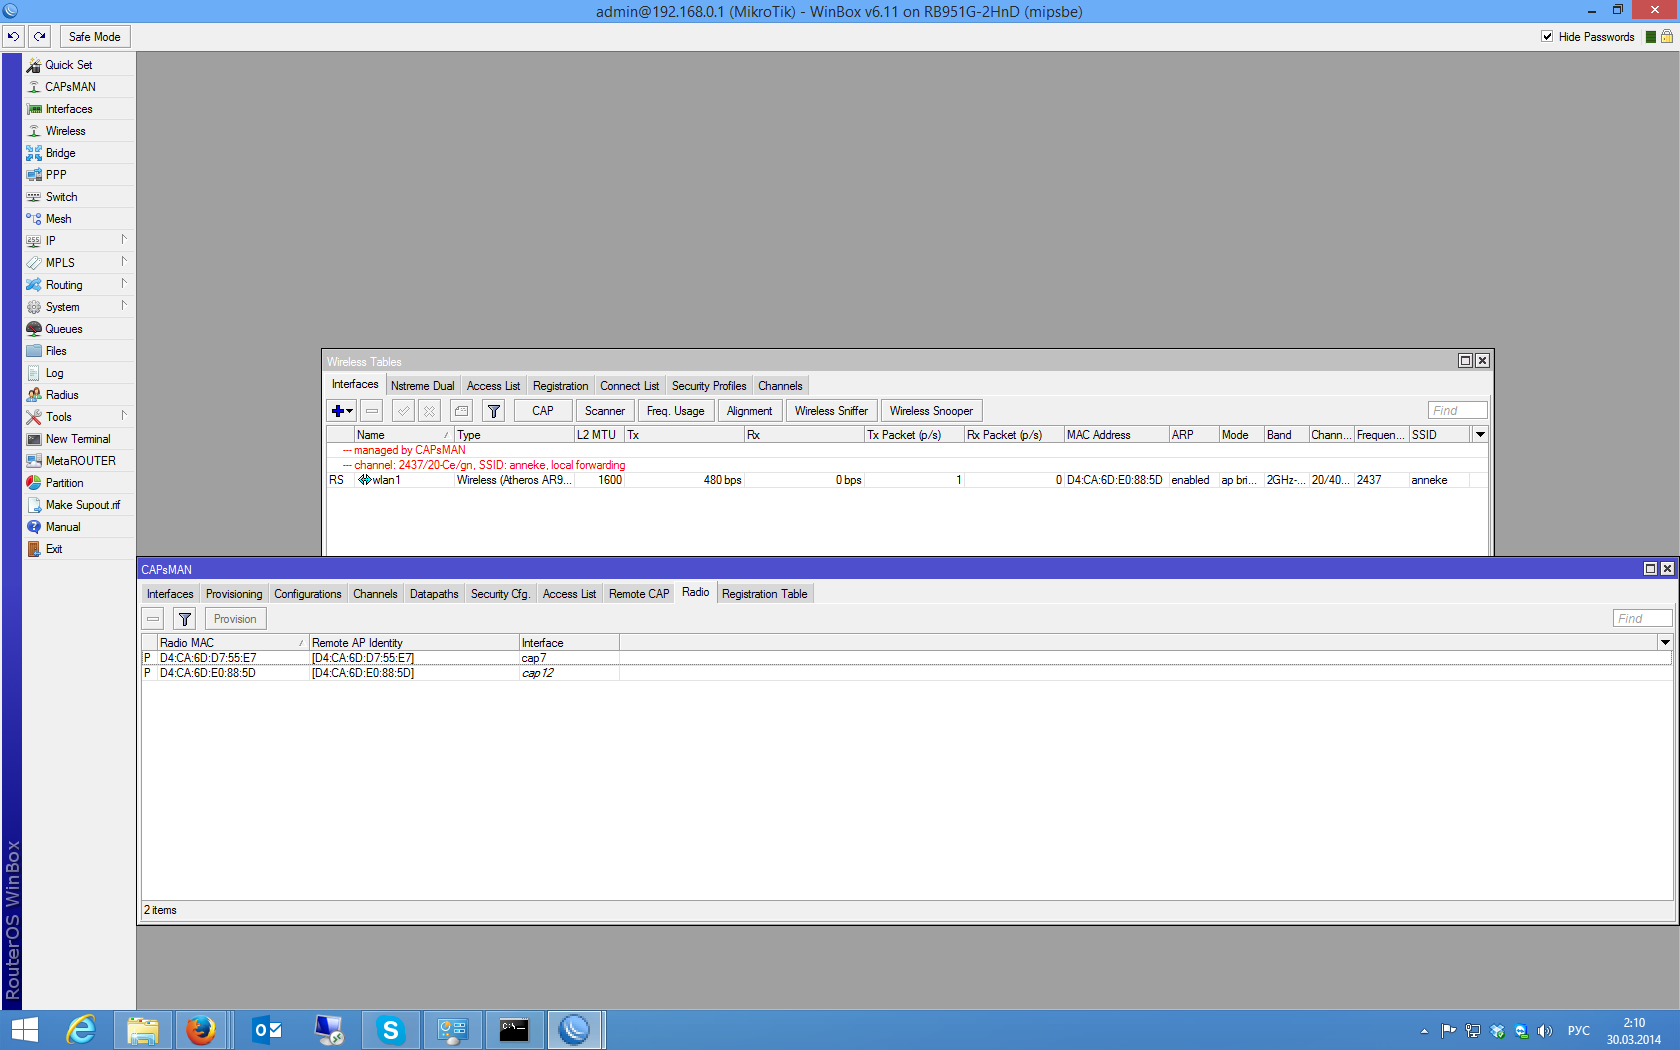This screenshot has width=1680, height=1050.
Task: Click the Undo arrow in WinBox toolbar
Action: pos(14,37)
